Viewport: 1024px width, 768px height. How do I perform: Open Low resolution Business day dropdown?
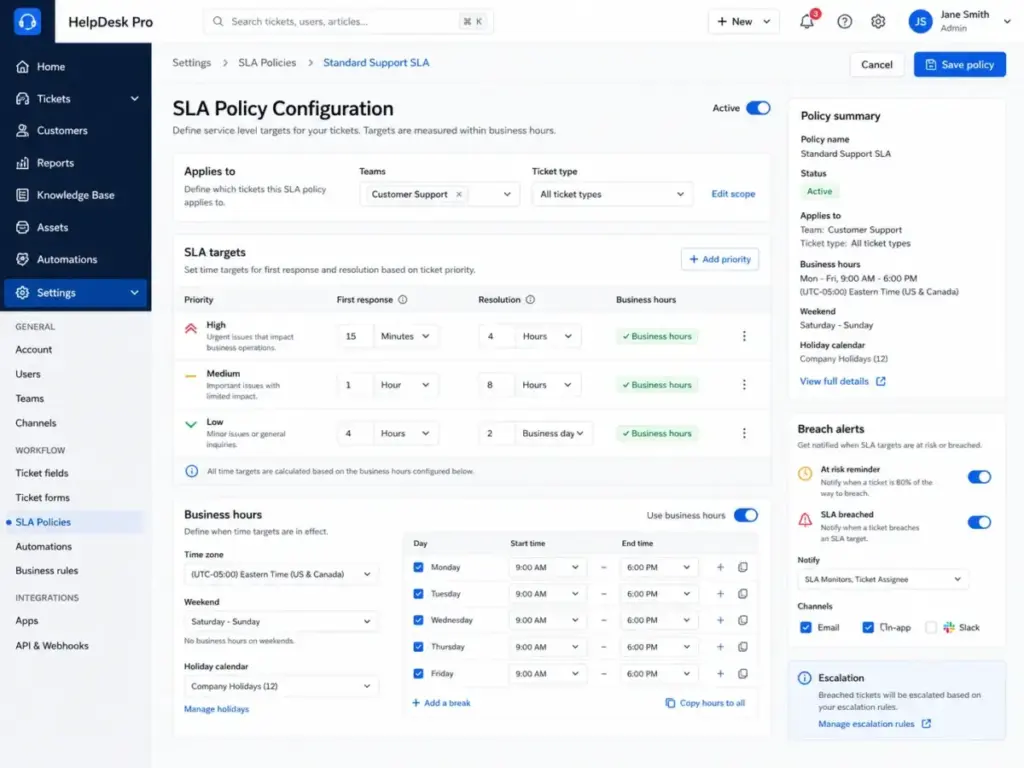tap(552, 433)
